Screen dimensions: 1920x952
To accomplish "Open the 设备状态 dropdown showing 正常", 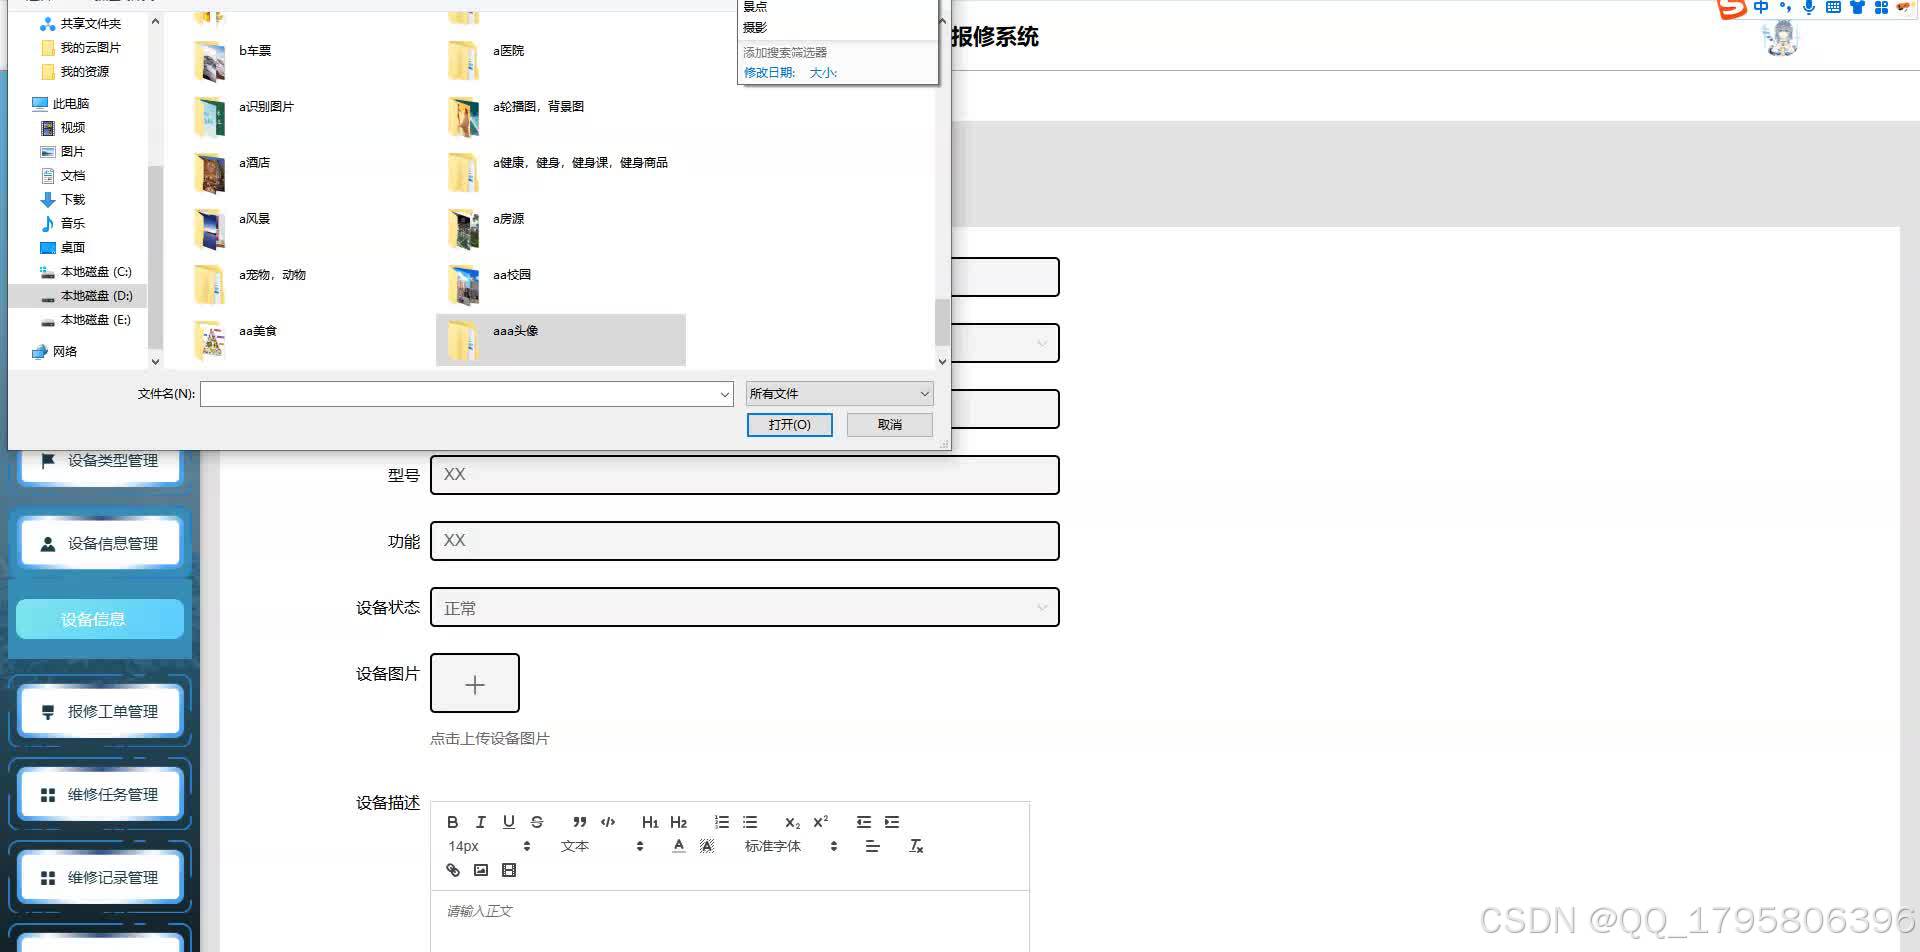I will pyautogui.click(x=744, y=607).
